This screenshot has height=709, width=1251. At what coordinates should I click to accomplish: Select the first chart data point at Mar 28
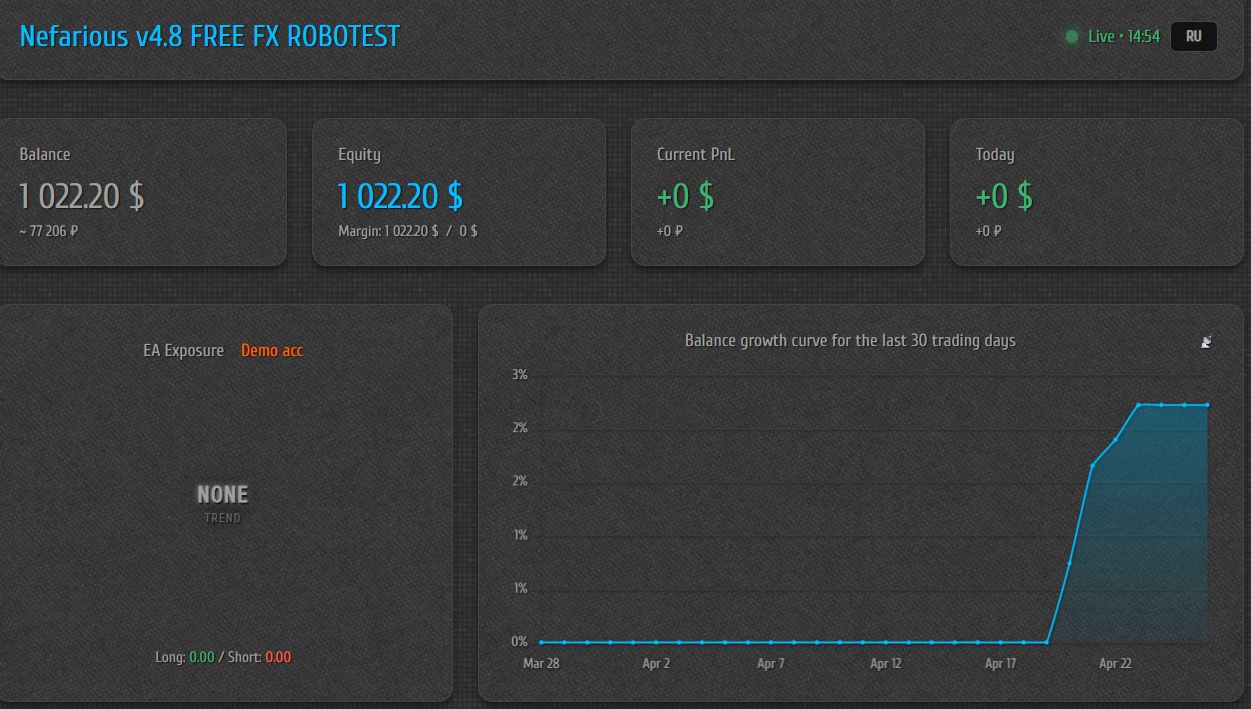coord(541,642)
